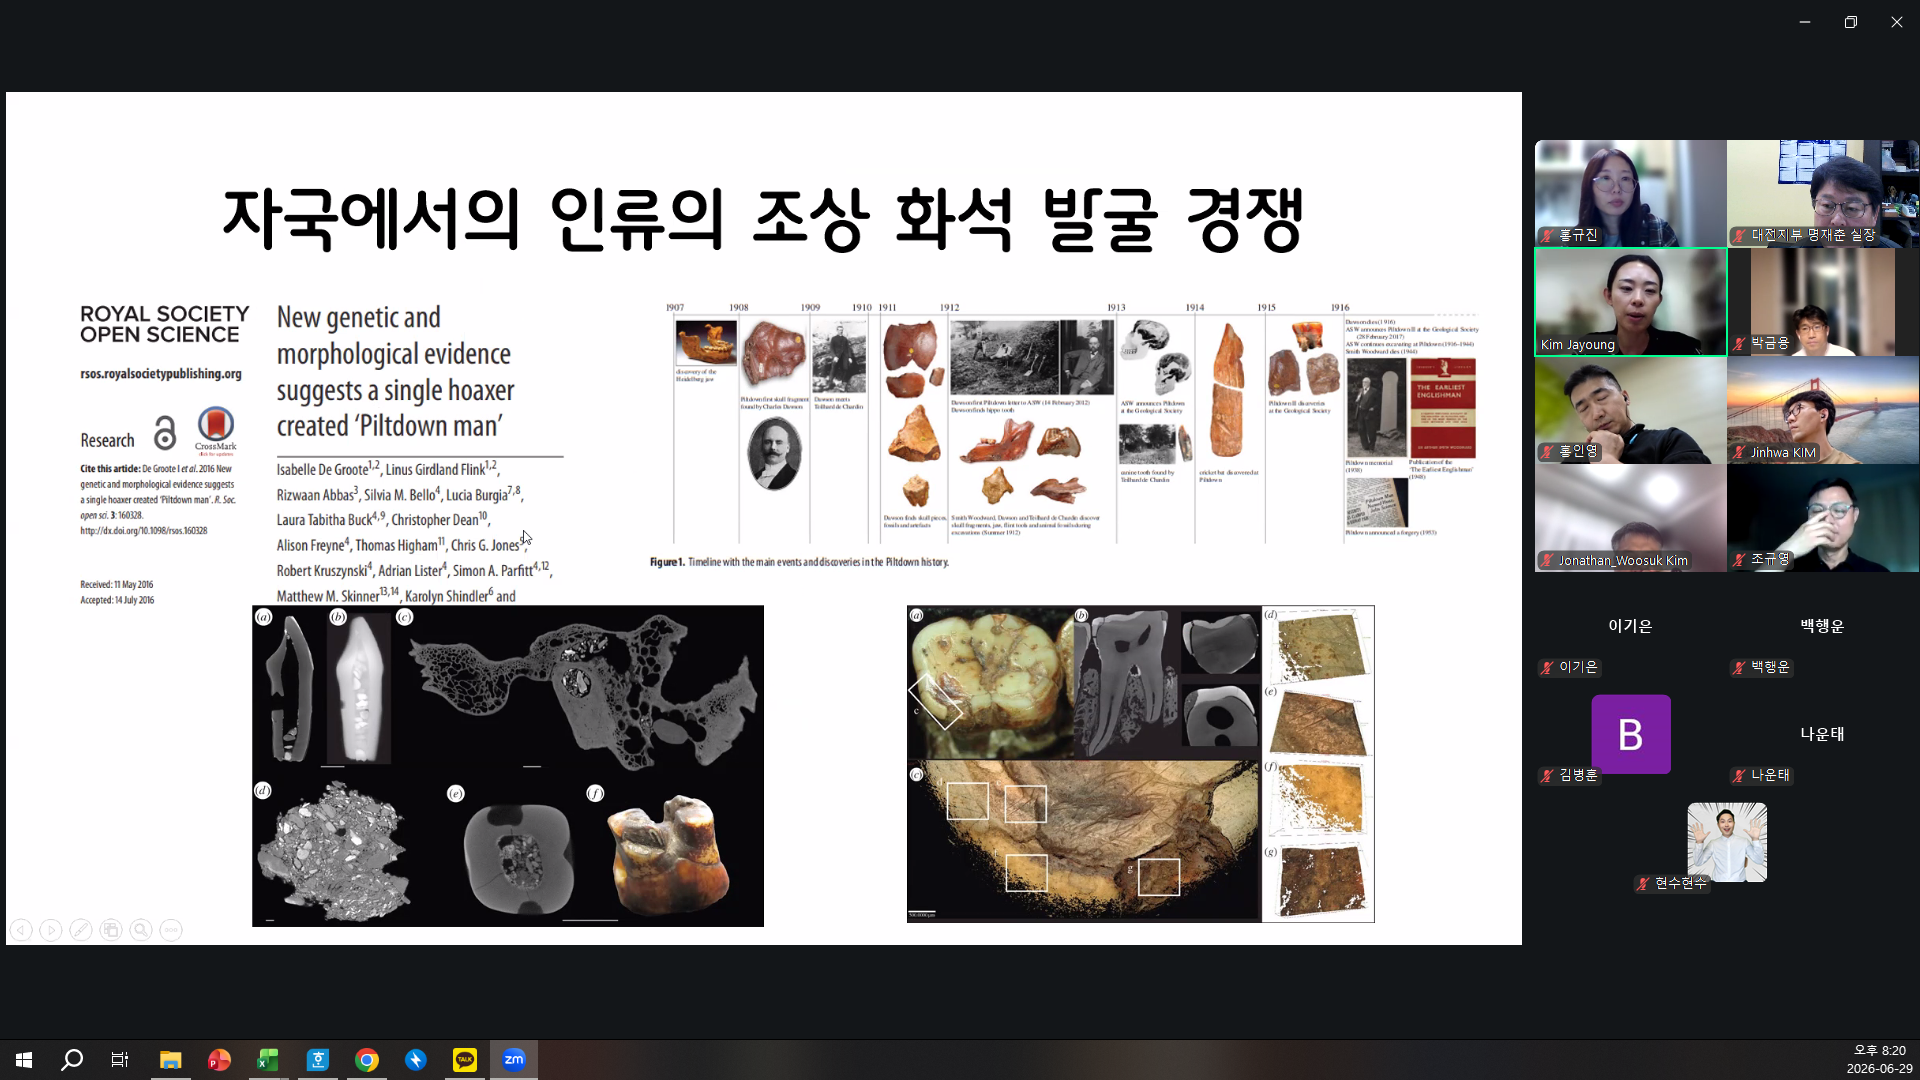The width and height of the screenshot is (1920, 1080).
Task: Click the muted mic icon beside 현수현수
Action: click(x=1643, y=884)
